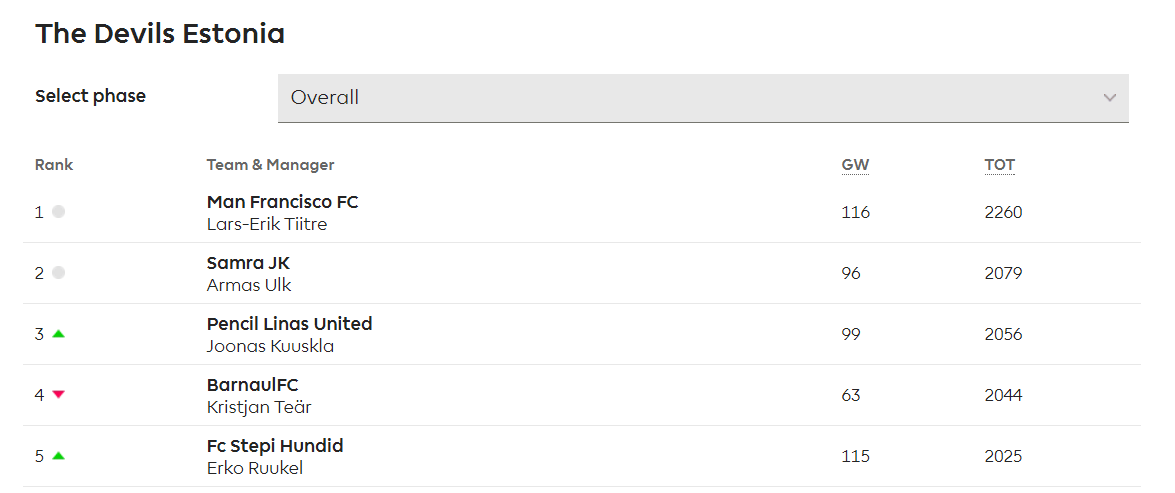Click manager name Erko Ruukel

[255, 468]
